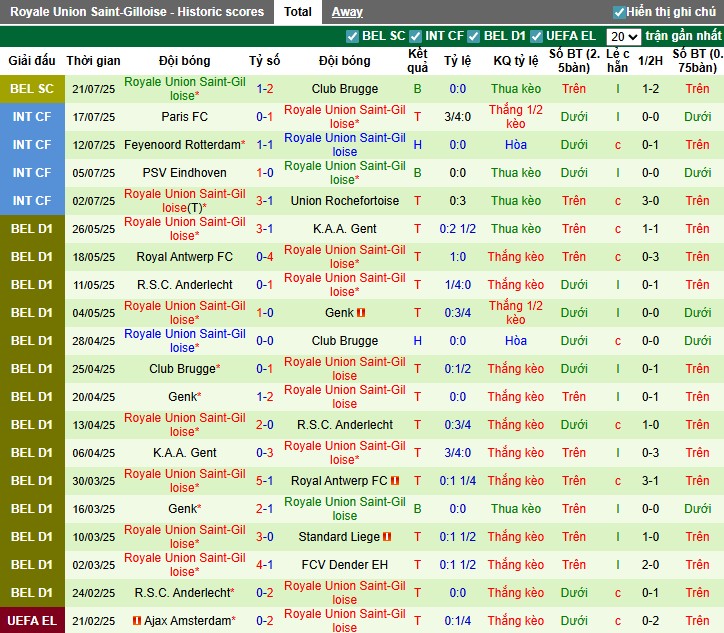724x633 pixels.
Task: Select Hòa result on 12/07/25 row
Action: [516, 145]
